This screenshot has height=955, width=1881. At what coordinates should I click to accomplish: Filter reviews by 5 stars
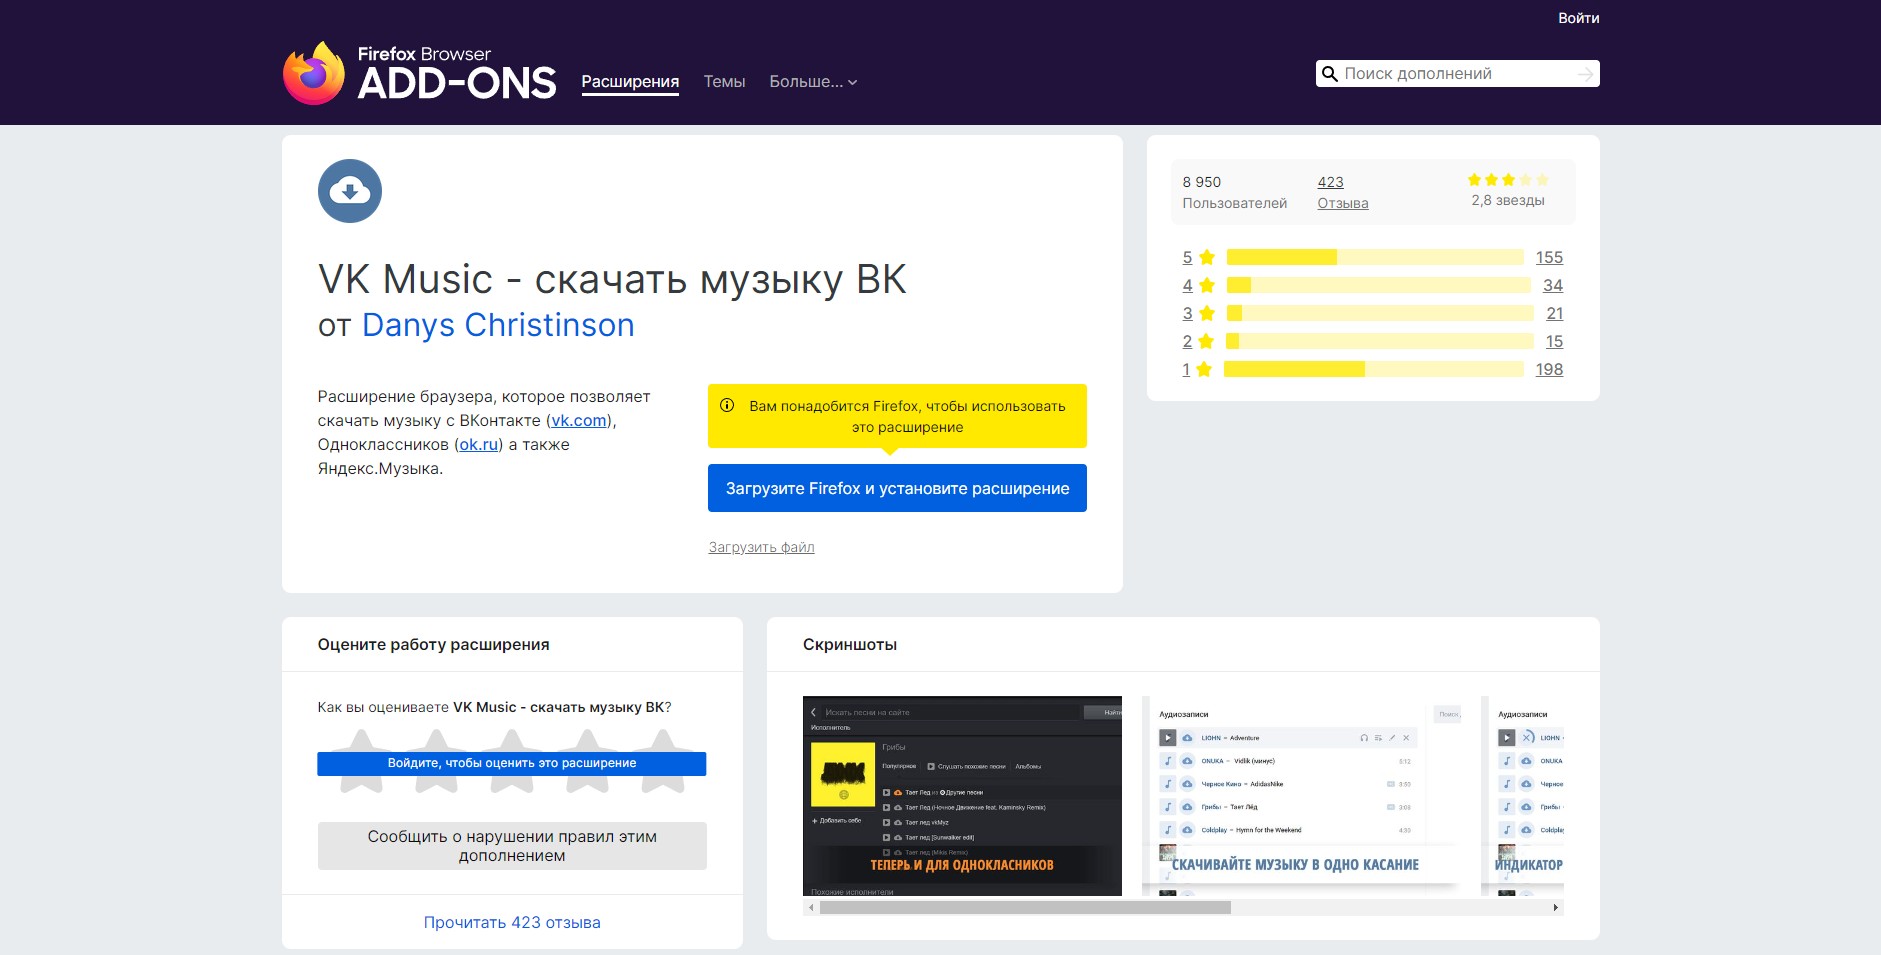[x=1198, y=257]
